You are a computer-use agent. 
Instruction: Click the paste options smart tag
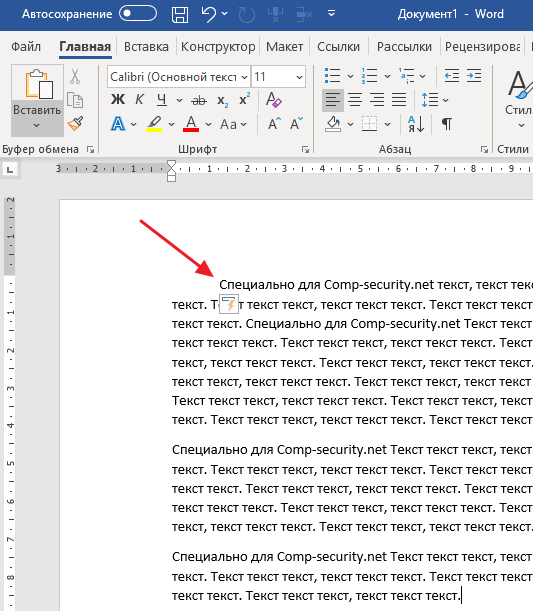pos(229,304)
